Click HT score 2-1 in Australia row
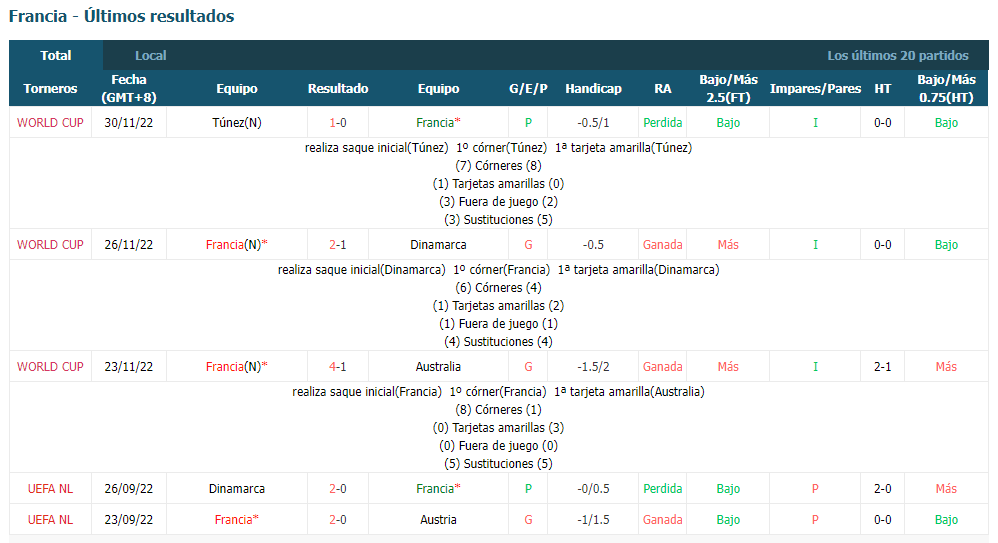 tap(882, 367)
